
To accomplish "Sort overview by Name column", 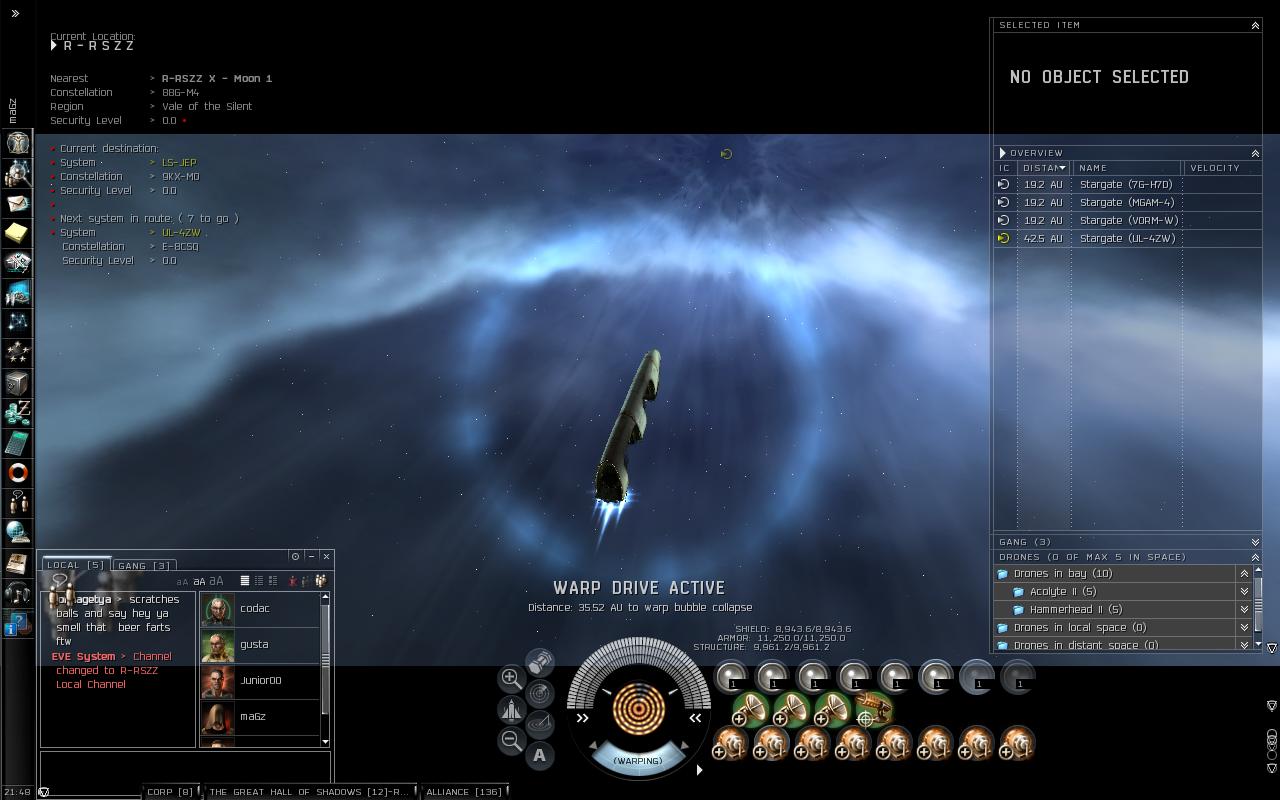I will pyautogui.click(x=1127, y=168).
